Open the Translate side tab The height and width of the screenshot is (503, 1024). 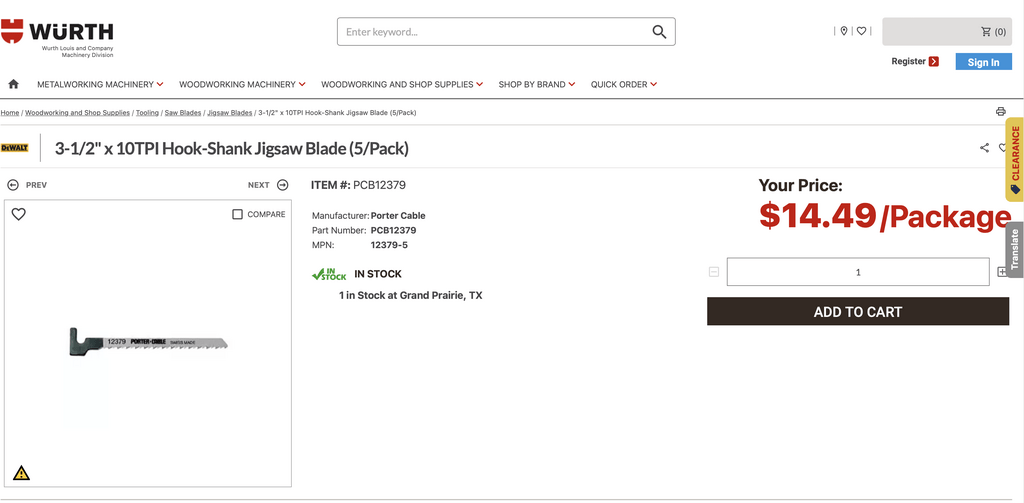point(1014,250)
